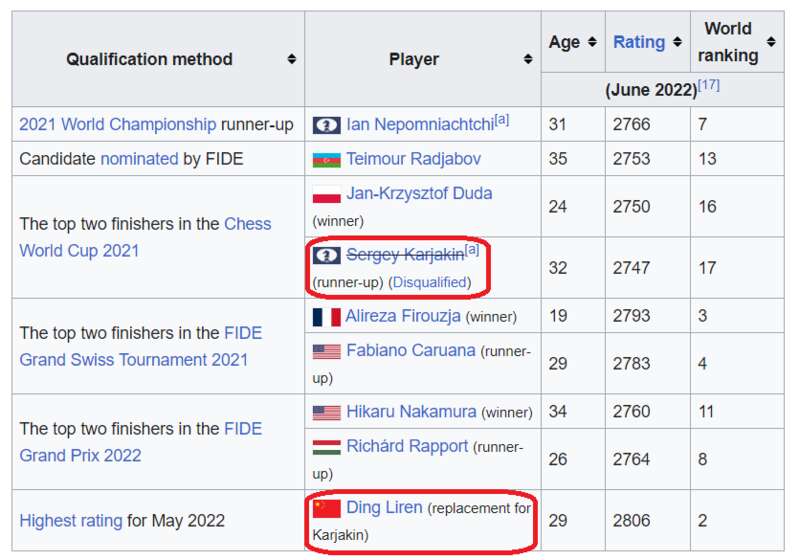The height and width of the screenshot is (560, 800).
Task: Click the Hungarian flag beside Richárd Rapport
Action: [x=327, y=447]
